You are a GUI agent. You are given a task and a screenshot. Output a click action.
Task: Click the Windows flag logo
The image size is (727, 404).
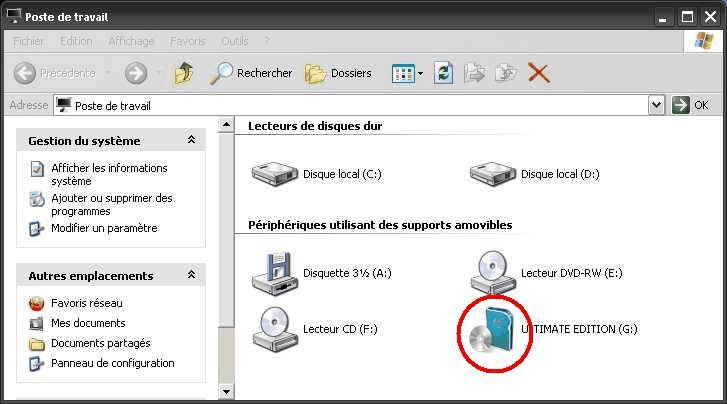tap(704, 41)
